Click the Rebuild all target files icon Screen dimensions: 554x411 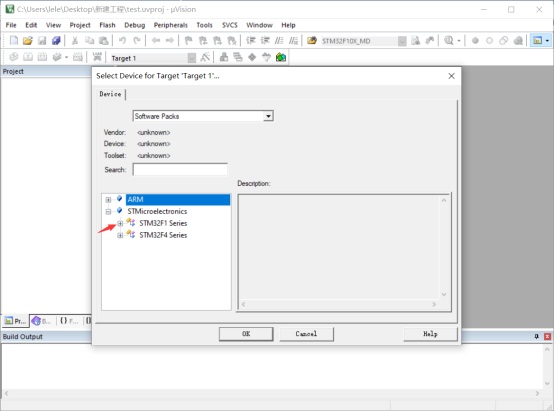pyautogui.click(x=42, y=57)
